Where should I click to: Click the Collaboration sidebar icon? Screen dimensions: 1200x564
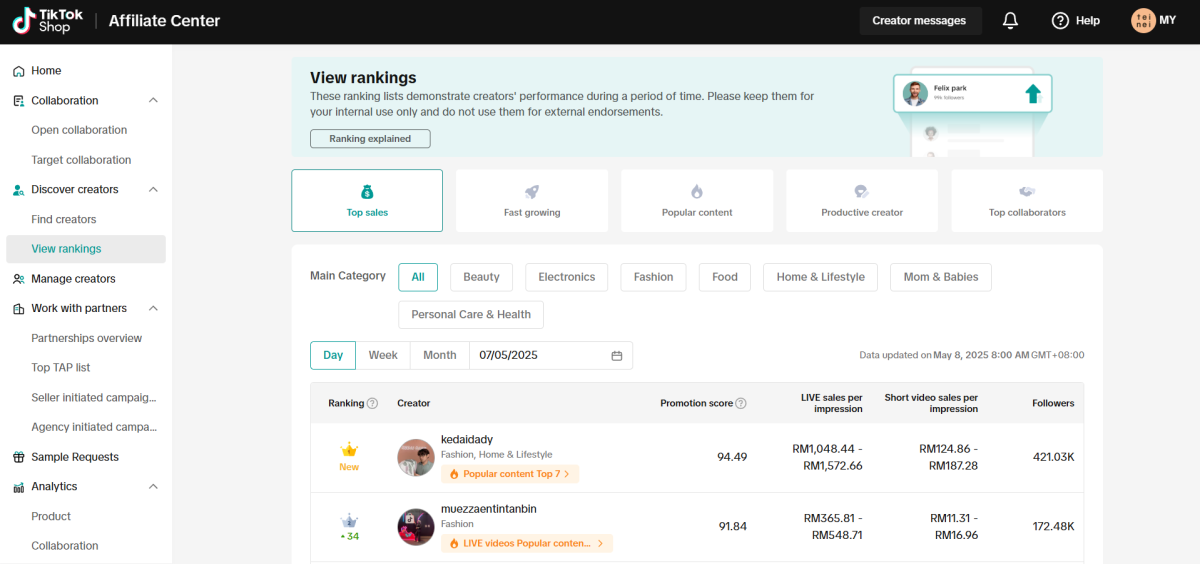[x=19, y=101]
